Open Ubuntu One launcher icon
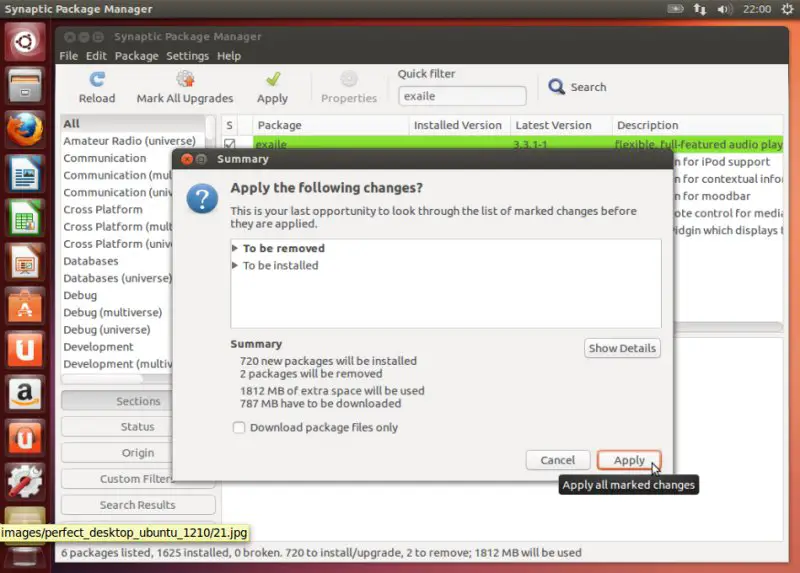Screen dimensions: 800x573 24,350
